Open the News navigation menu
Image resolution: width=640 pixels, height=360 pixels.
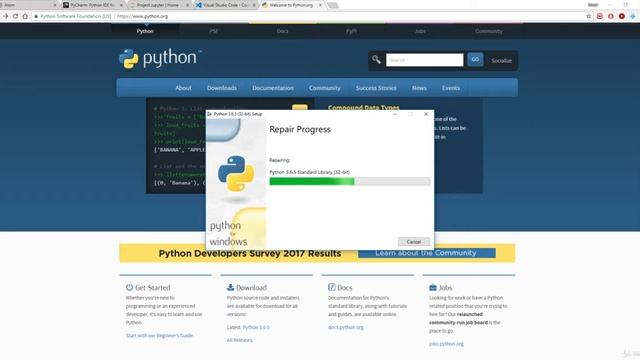[419, 88]
